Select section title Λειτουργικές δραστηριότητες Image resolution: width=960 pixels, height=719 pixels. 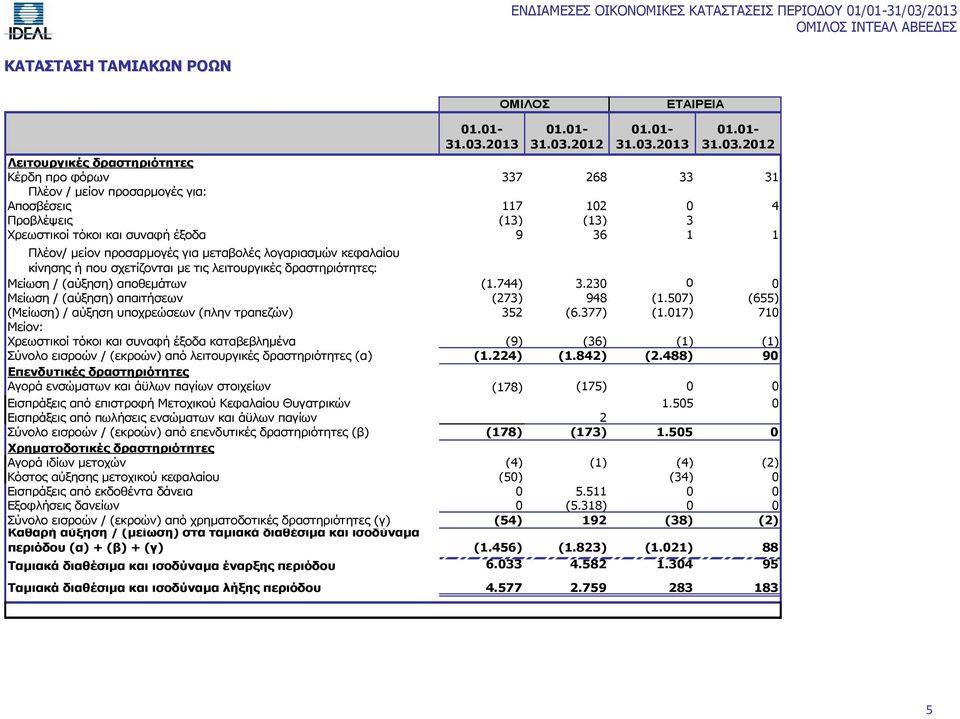(x=100, y=163)
